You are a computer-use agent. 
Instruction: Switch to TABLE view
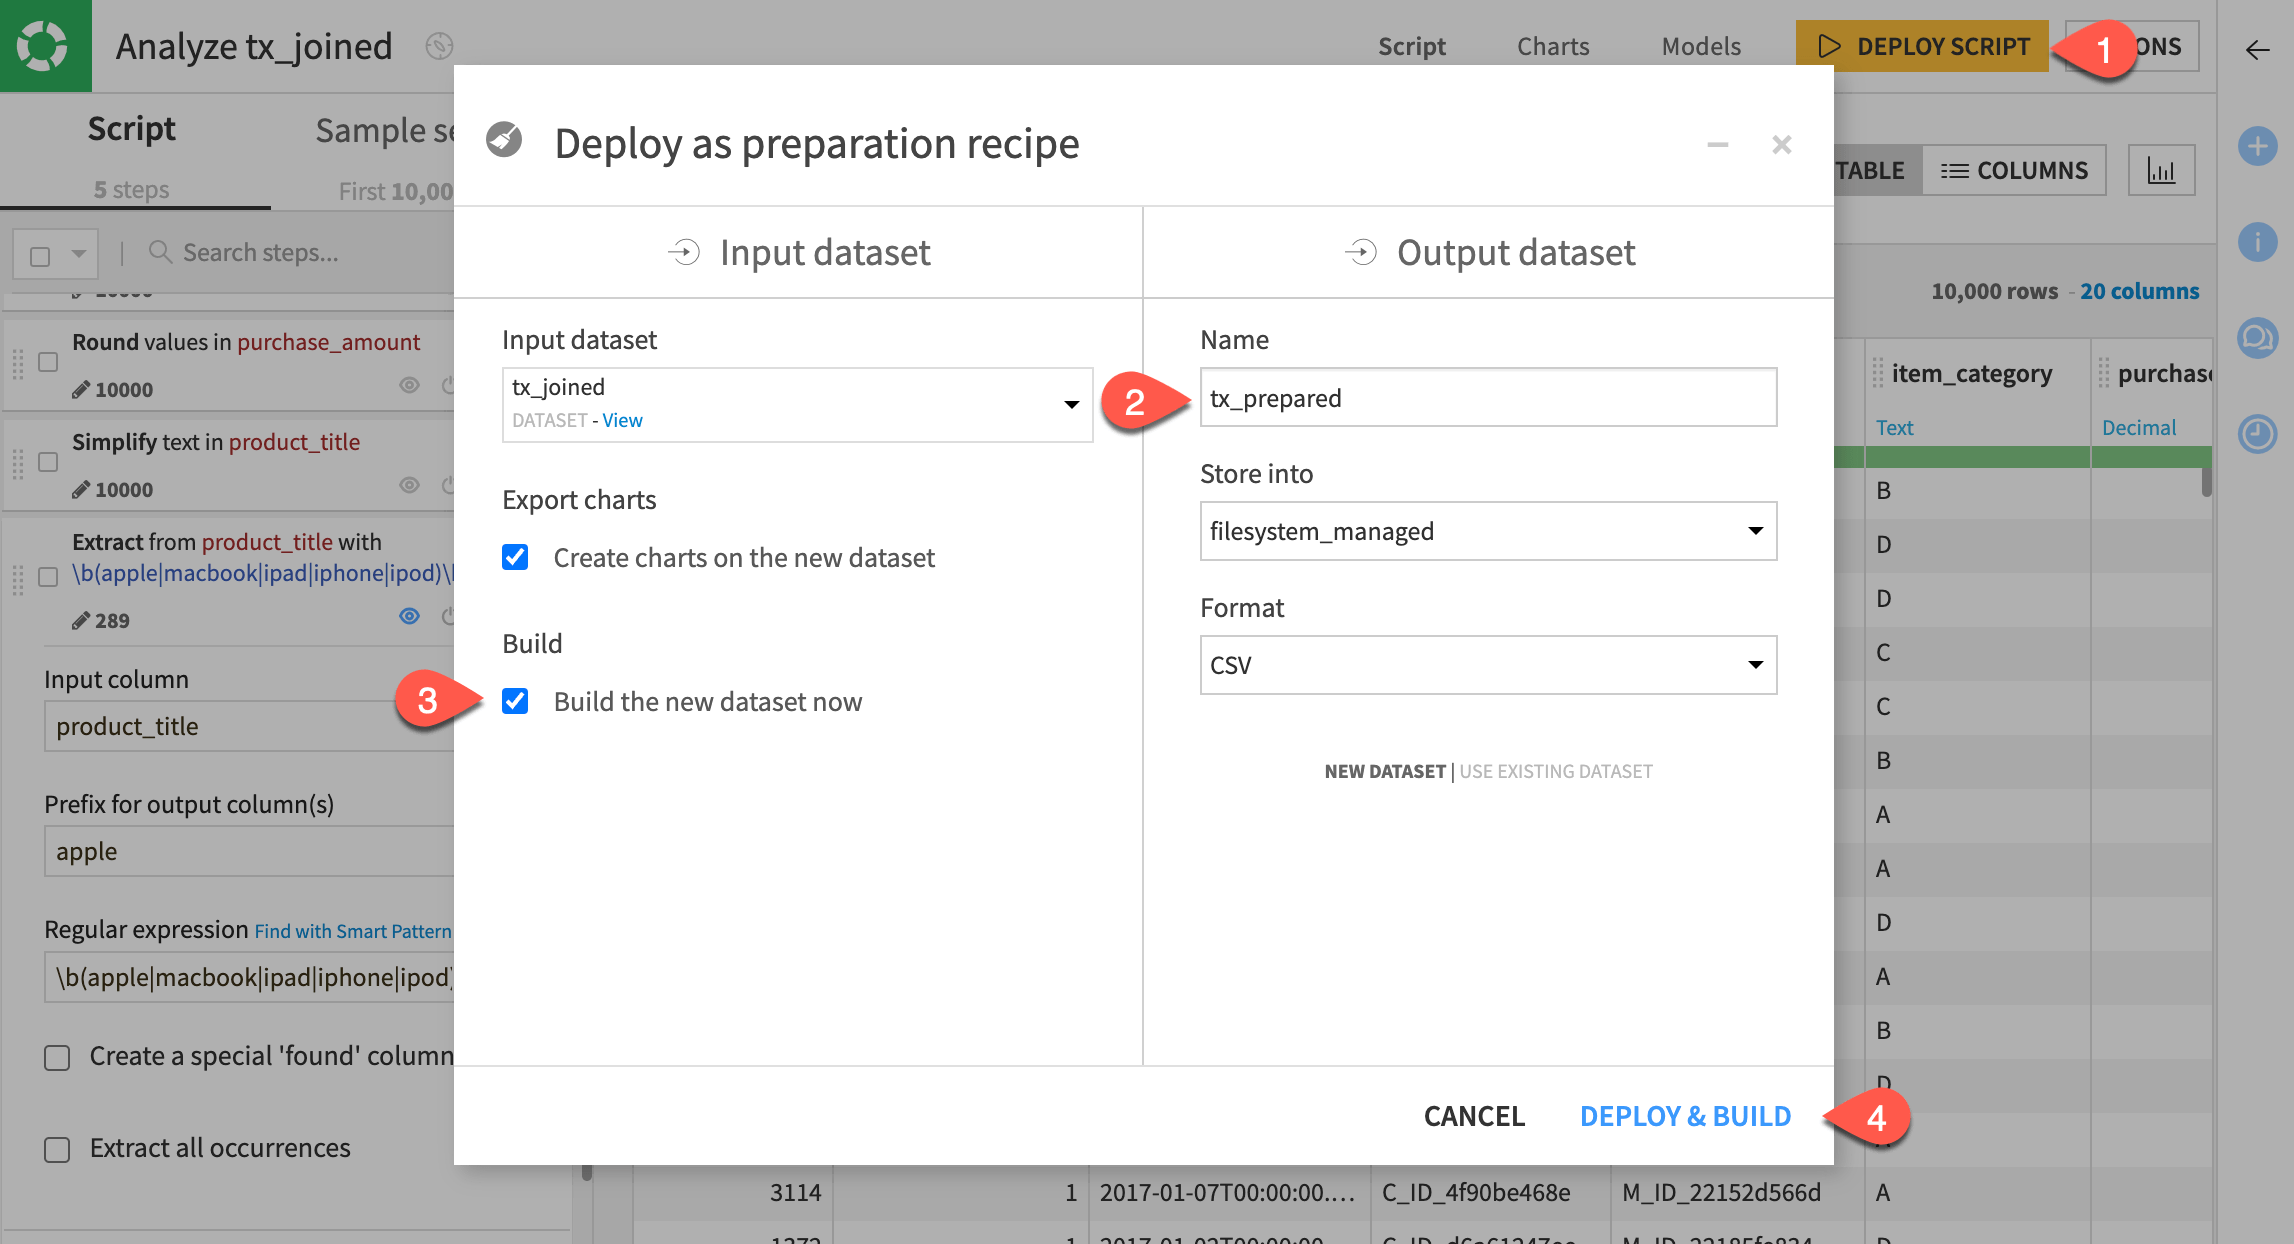click(x=1870, y=170)
